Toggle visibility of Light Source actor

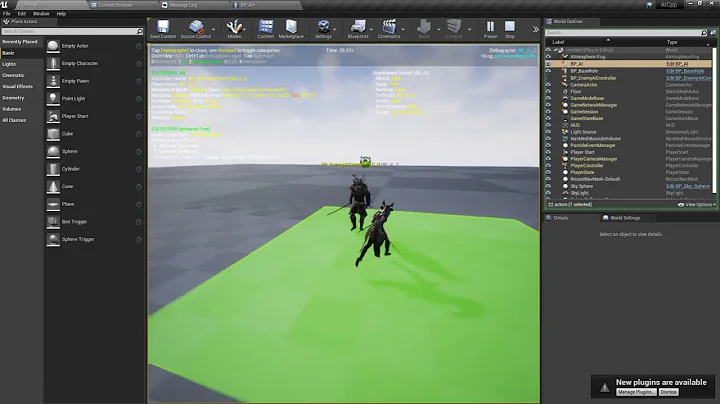pyautogui.click(x=548, y=132)
